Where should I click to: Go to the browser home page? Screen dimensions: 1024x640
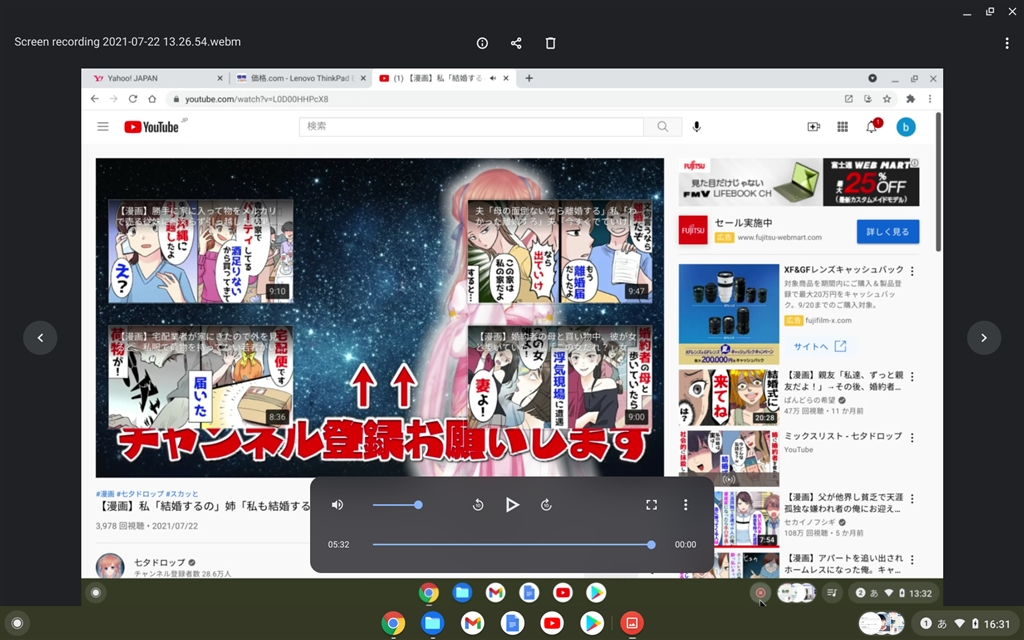pos(152,99)
